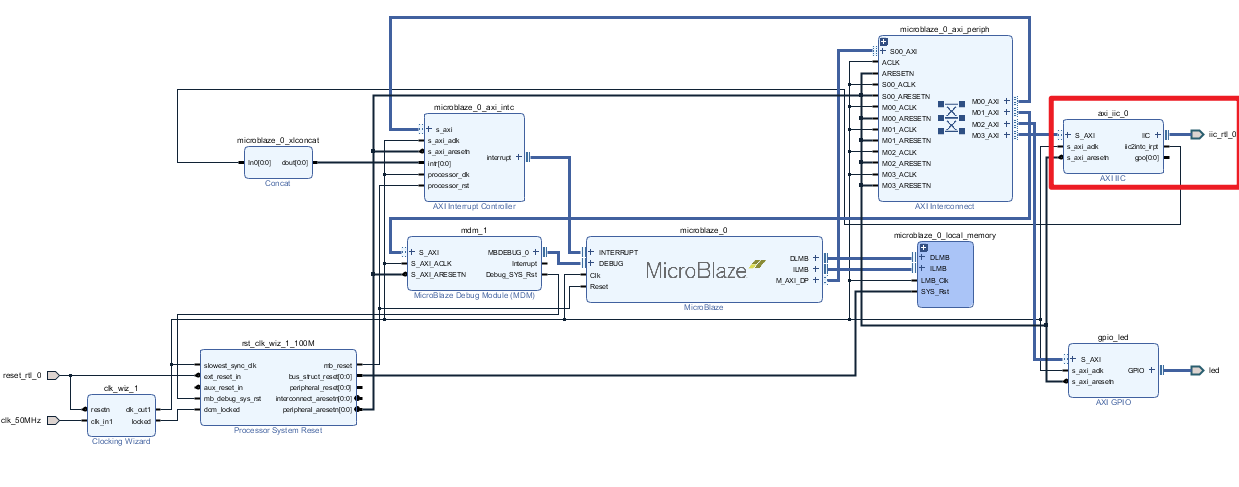Screen dimensions: 1239x487
Task: Select the peripheral_aresetn[0:0] output pin
Action: click(x=318, y=409)
